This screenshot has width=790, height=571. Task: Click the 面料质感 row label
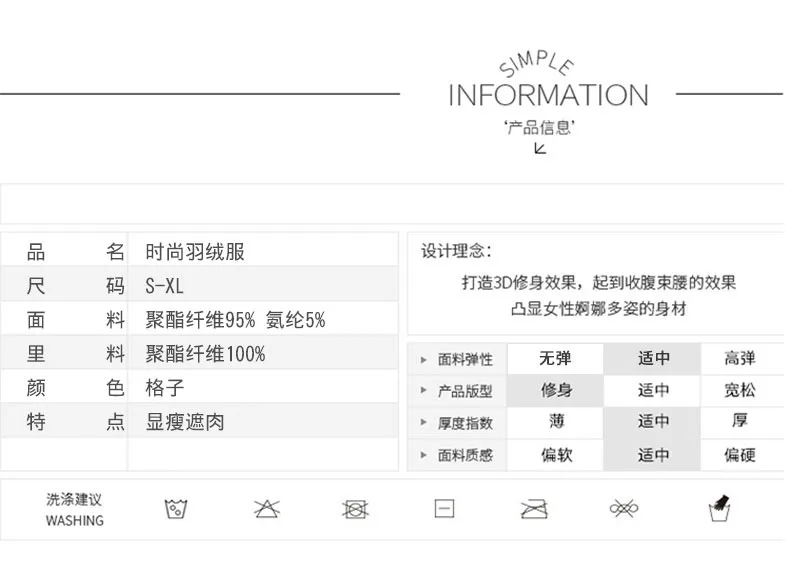pyautogui.click(x=465, y=455)
